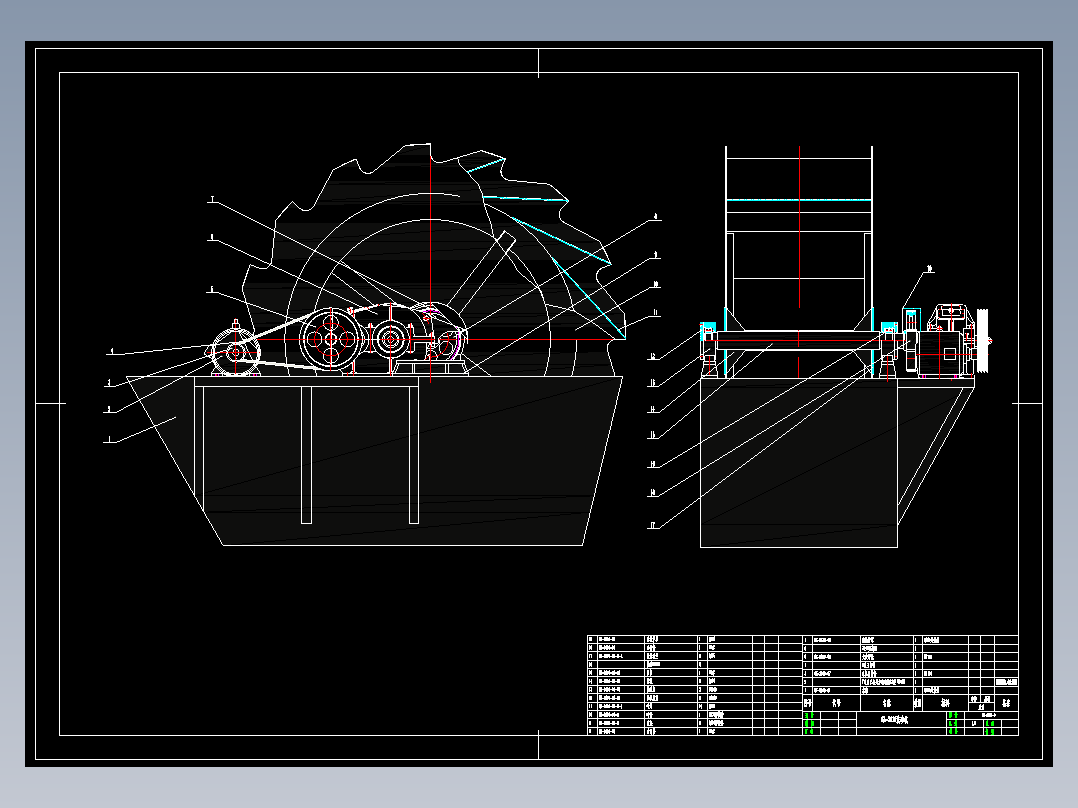Click callout number 17 label
This screenshot has width=1078, height=808.
[x=653, y=526]
